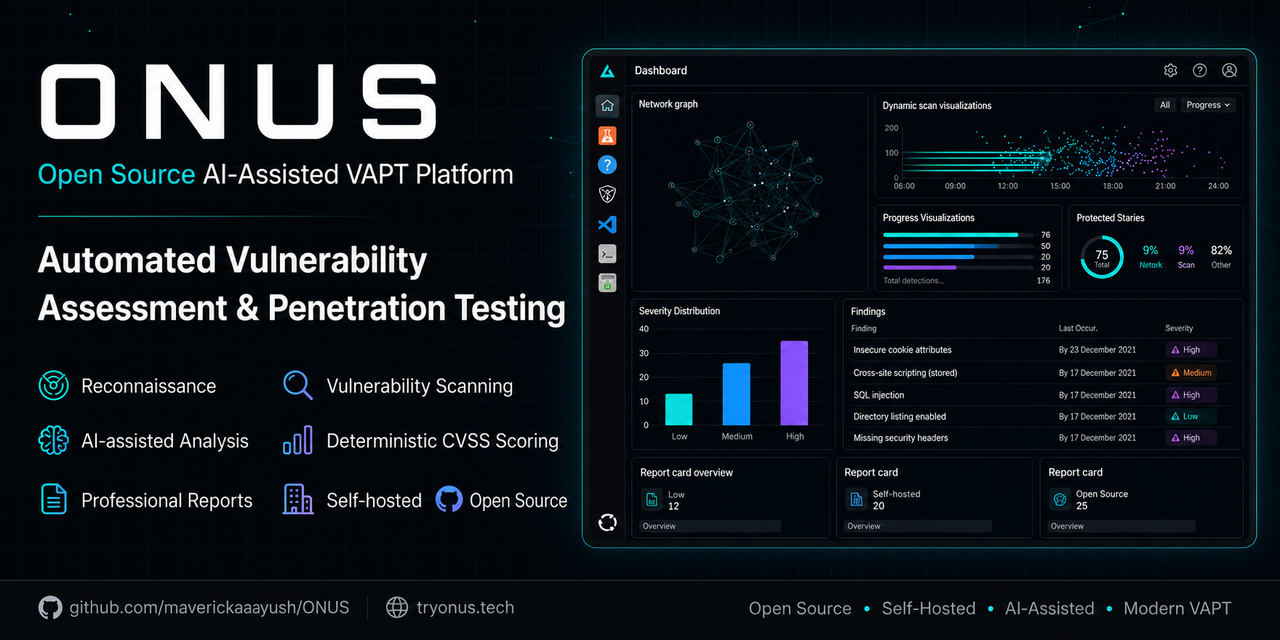Click the SQL injection finding row
Viewport: 1280px width, 640px height.
[1040, 395]
